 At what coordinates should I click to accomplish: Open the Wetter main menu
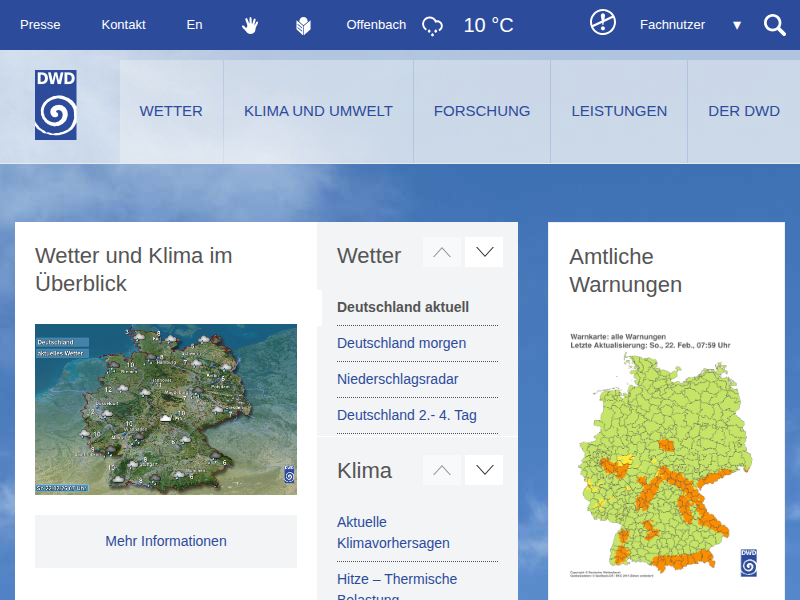click(171, 111)
